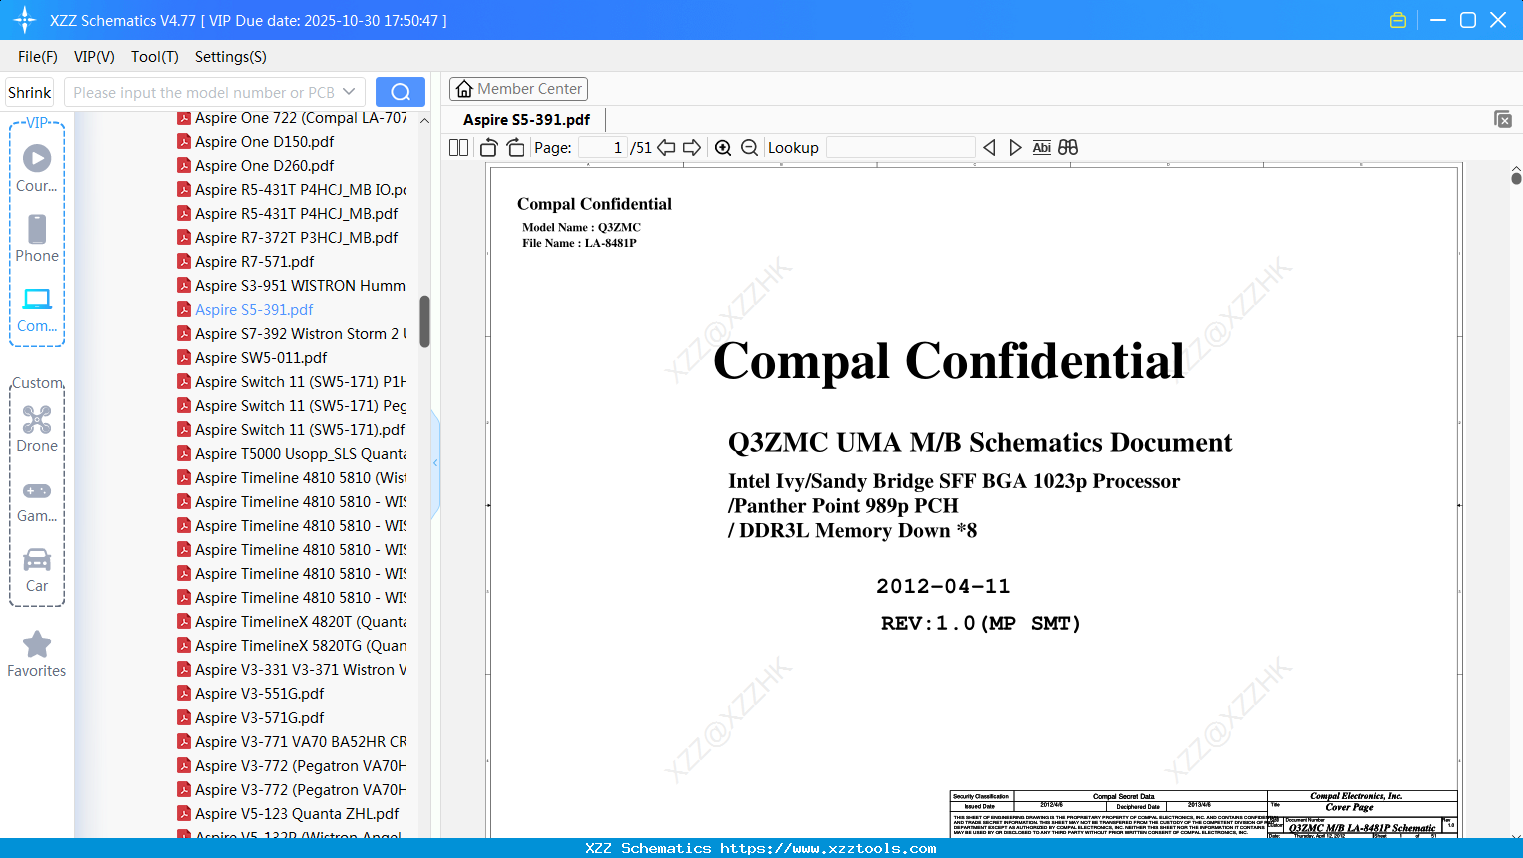Expand the model number dropdown

[x=349, y=92]
